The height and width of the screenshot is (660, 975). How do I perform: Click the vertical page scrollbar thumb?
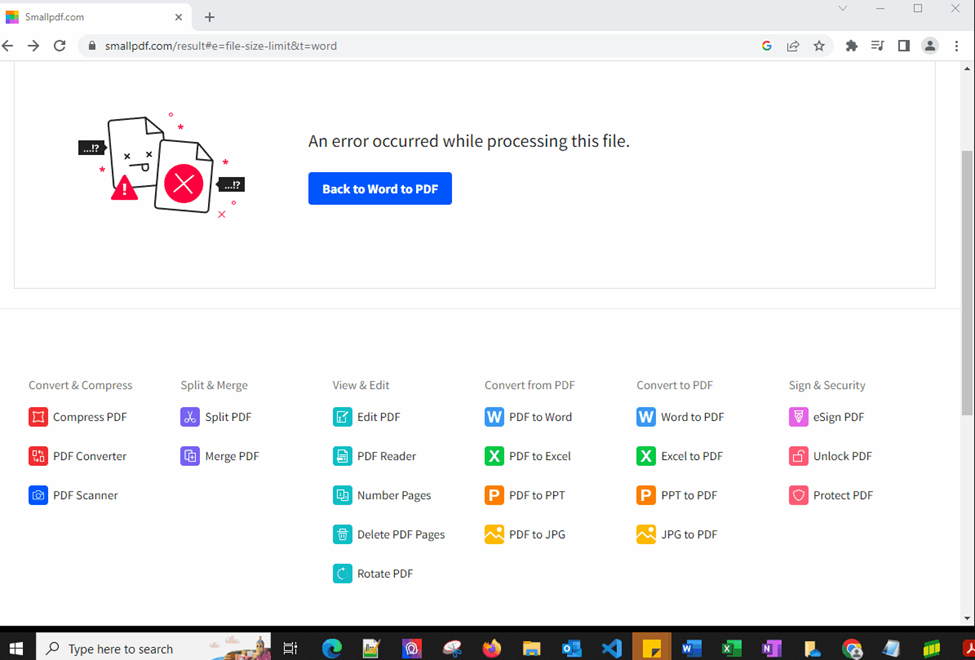[x=967, y=283]
